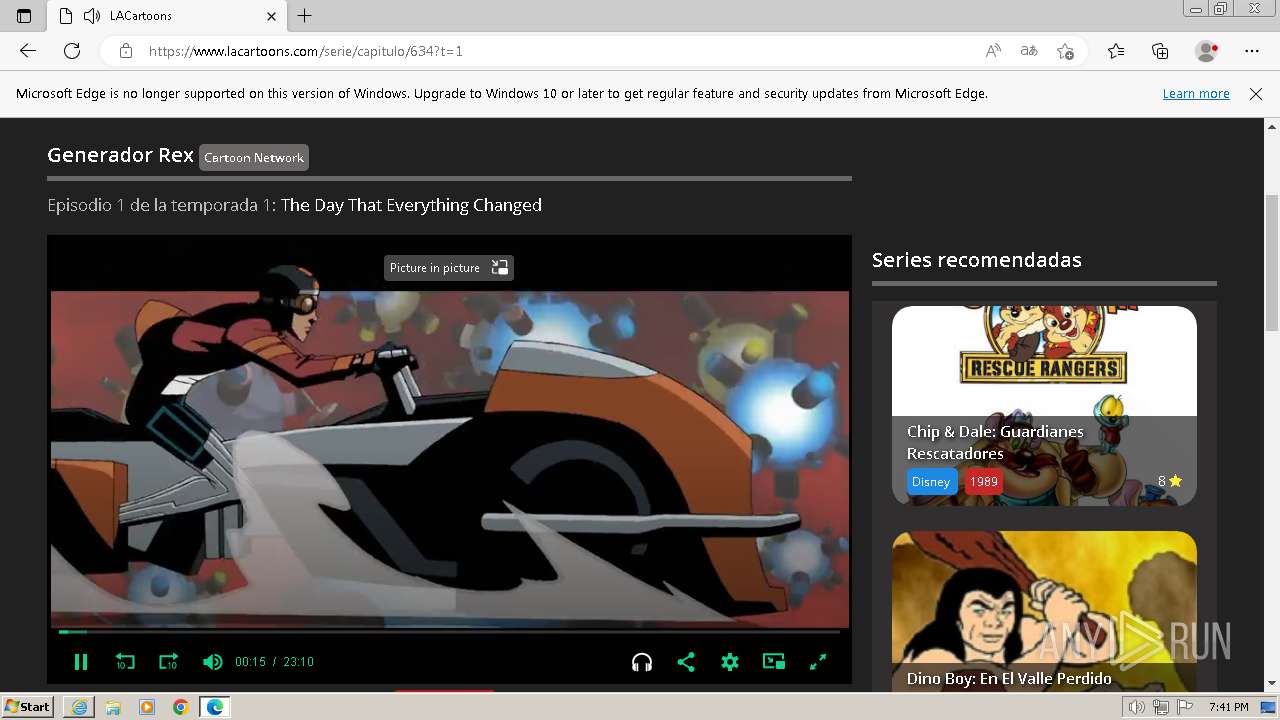Open Read aloud from address bar
The image size is (1280, 720).
click(x=993, y=51)
